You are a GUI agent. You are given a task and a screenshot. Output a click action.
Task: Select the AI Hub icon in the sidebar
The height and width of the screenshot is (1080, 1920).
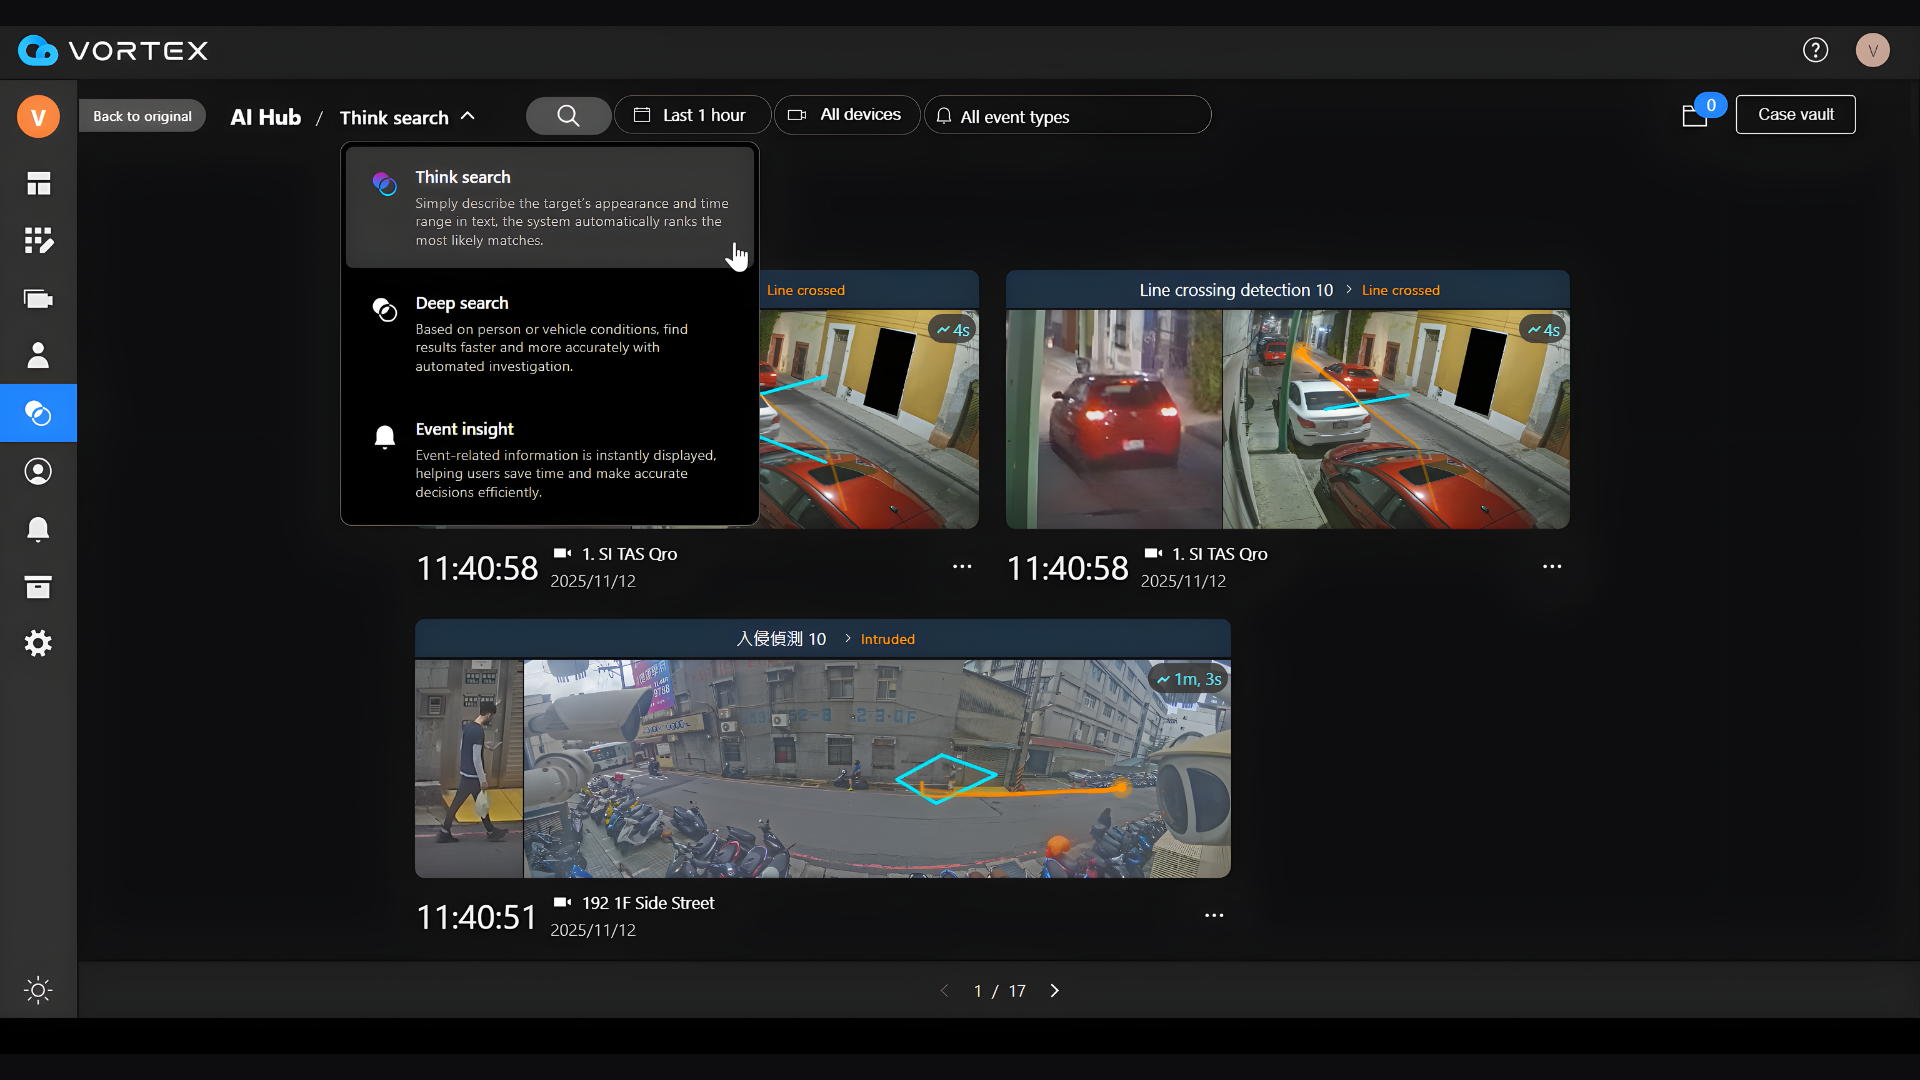point(38,412)
